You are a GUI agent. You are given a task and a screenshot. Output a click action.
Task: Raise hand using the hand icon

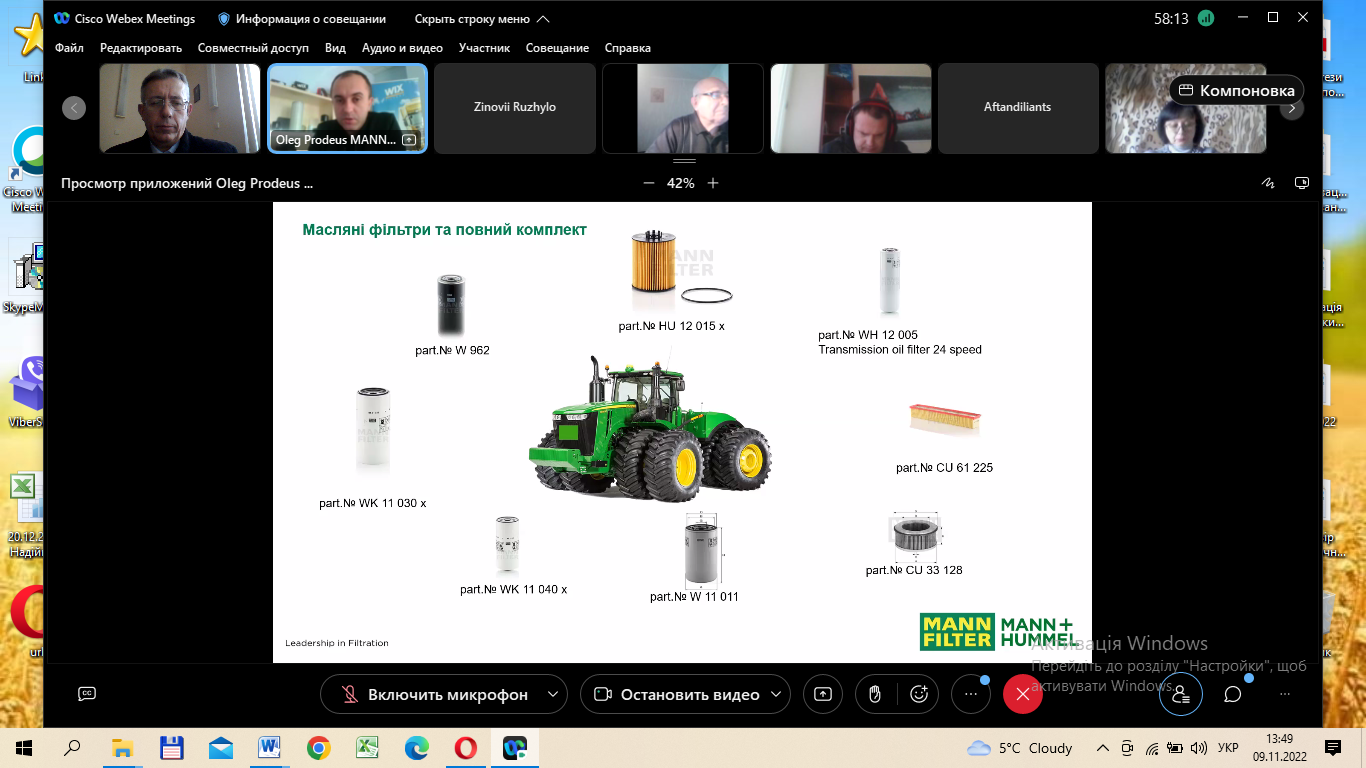(x=875, y=694)
